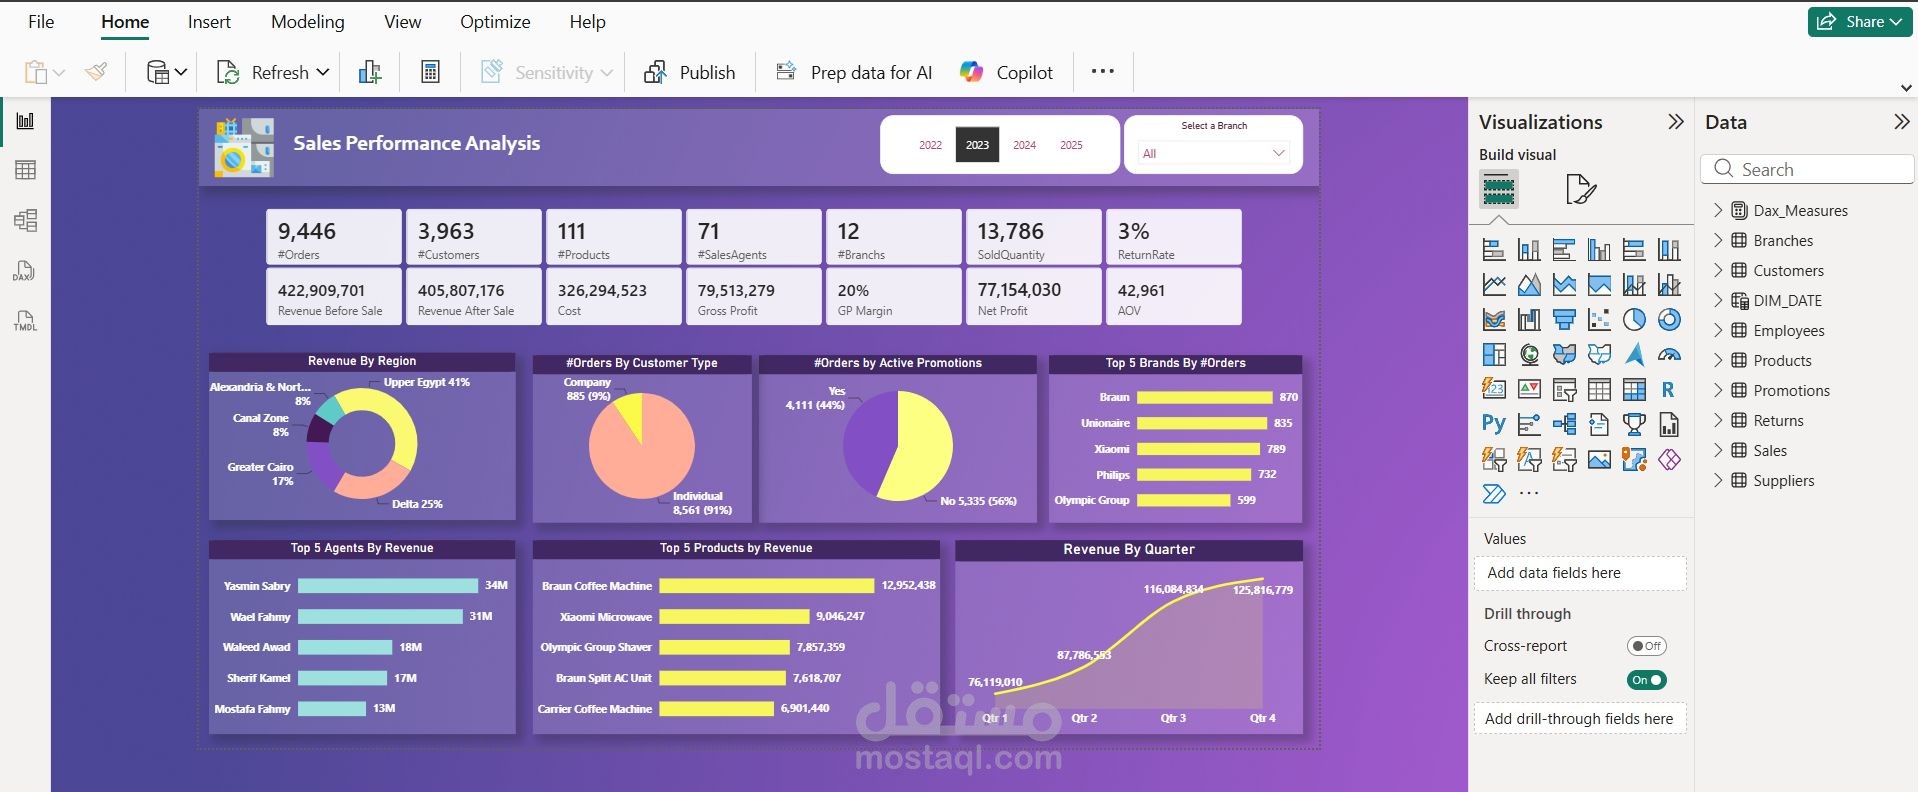Viewport: 1918px width, 792px height.
Task: Choose Python visual
Action: pos(1494,424)
